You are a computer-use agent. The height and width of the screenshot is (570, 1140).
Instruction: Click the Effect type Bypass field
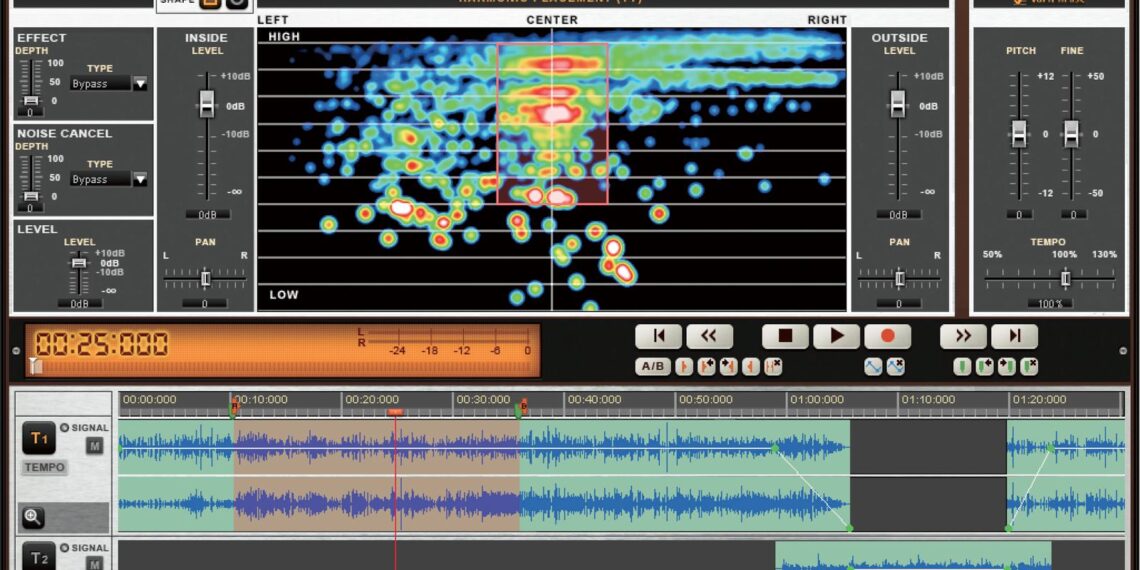tap(100, 84)
